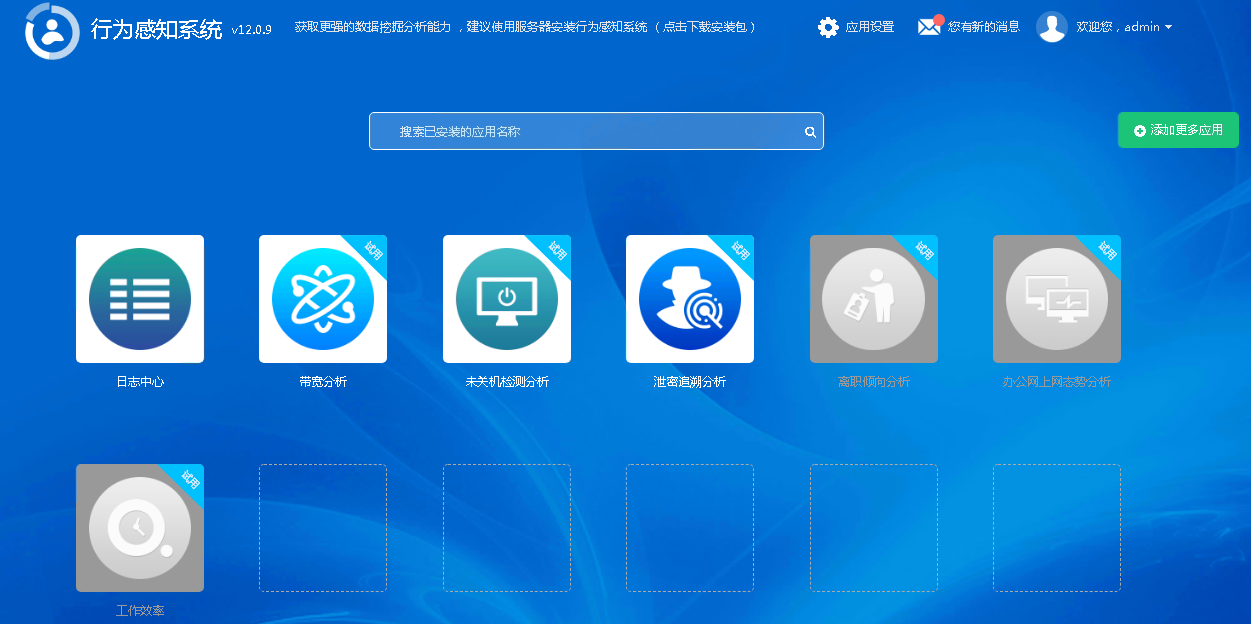Image resolution: width=1251 pixels, height=624 pixels.
Task: Open the 工作效率 clock app icon
Action: pyautogui.click(x=140, y=528)
